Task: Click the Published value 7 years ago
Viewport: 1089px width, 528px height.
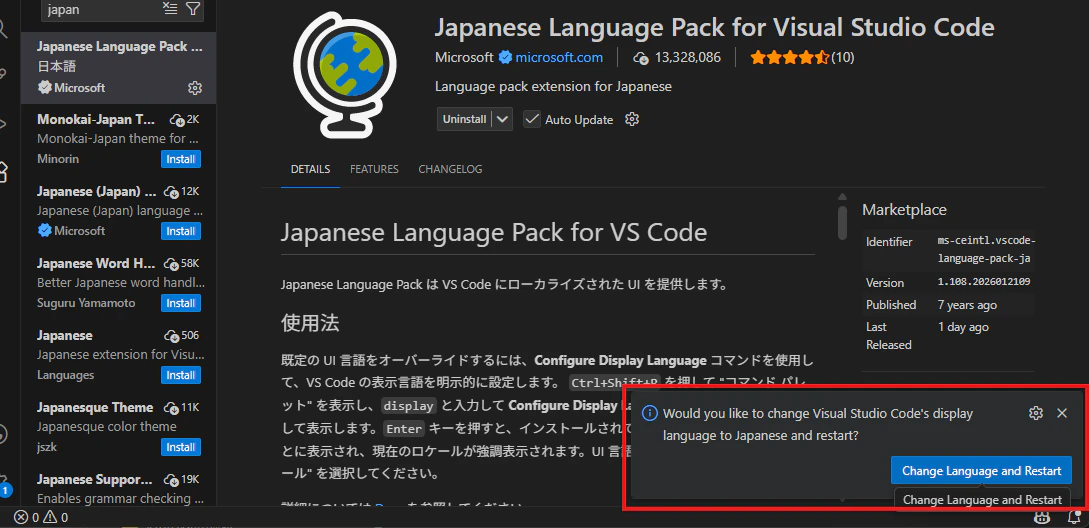Action: [x=967, y=305]
